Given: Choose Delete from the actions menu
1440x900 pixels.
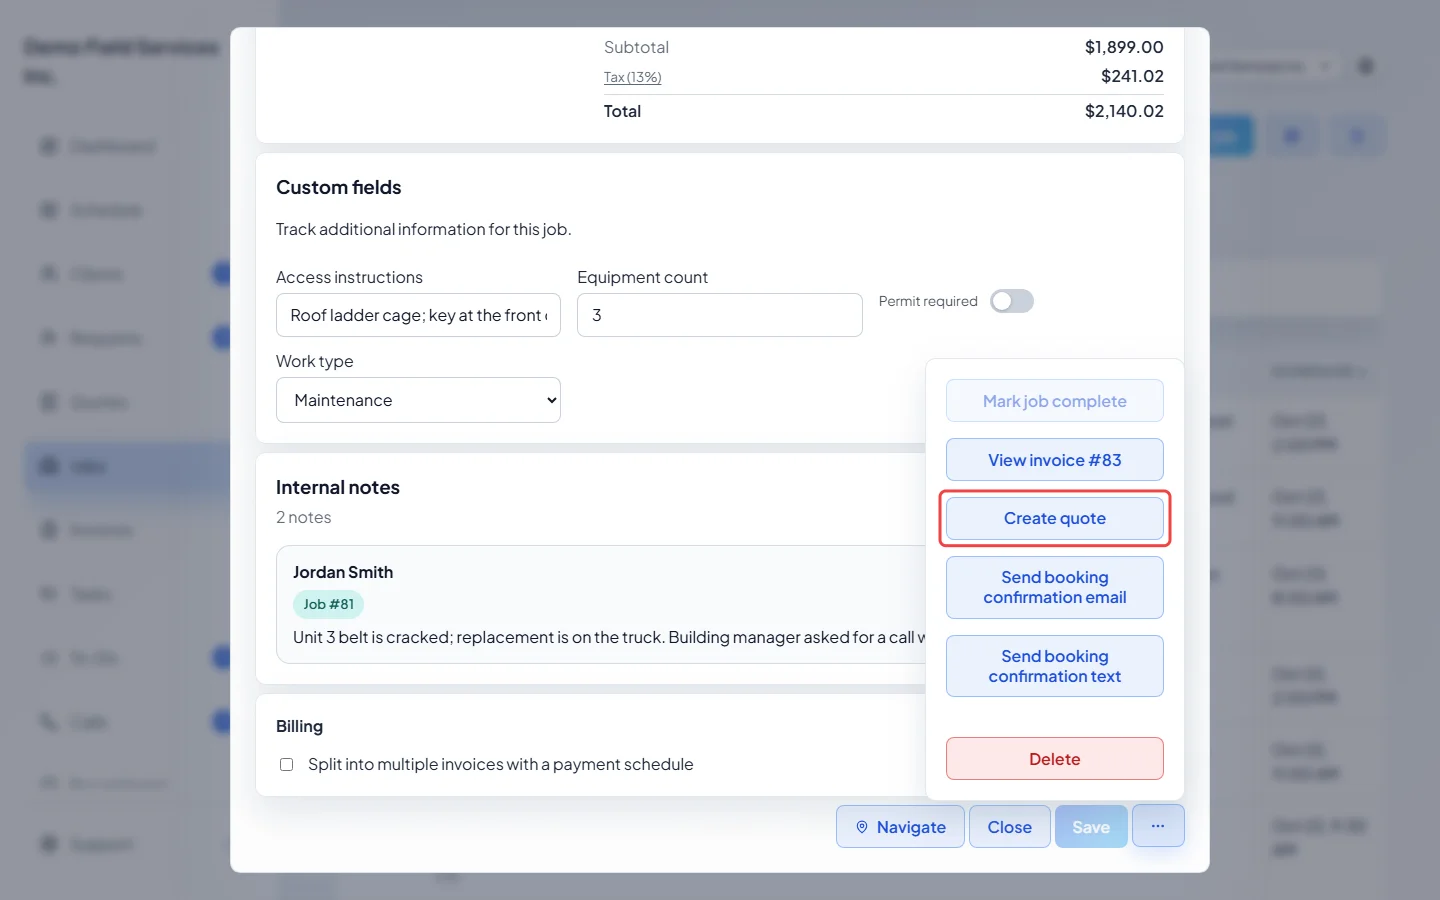Looking at the screenshot, I should pos(1055,759).
